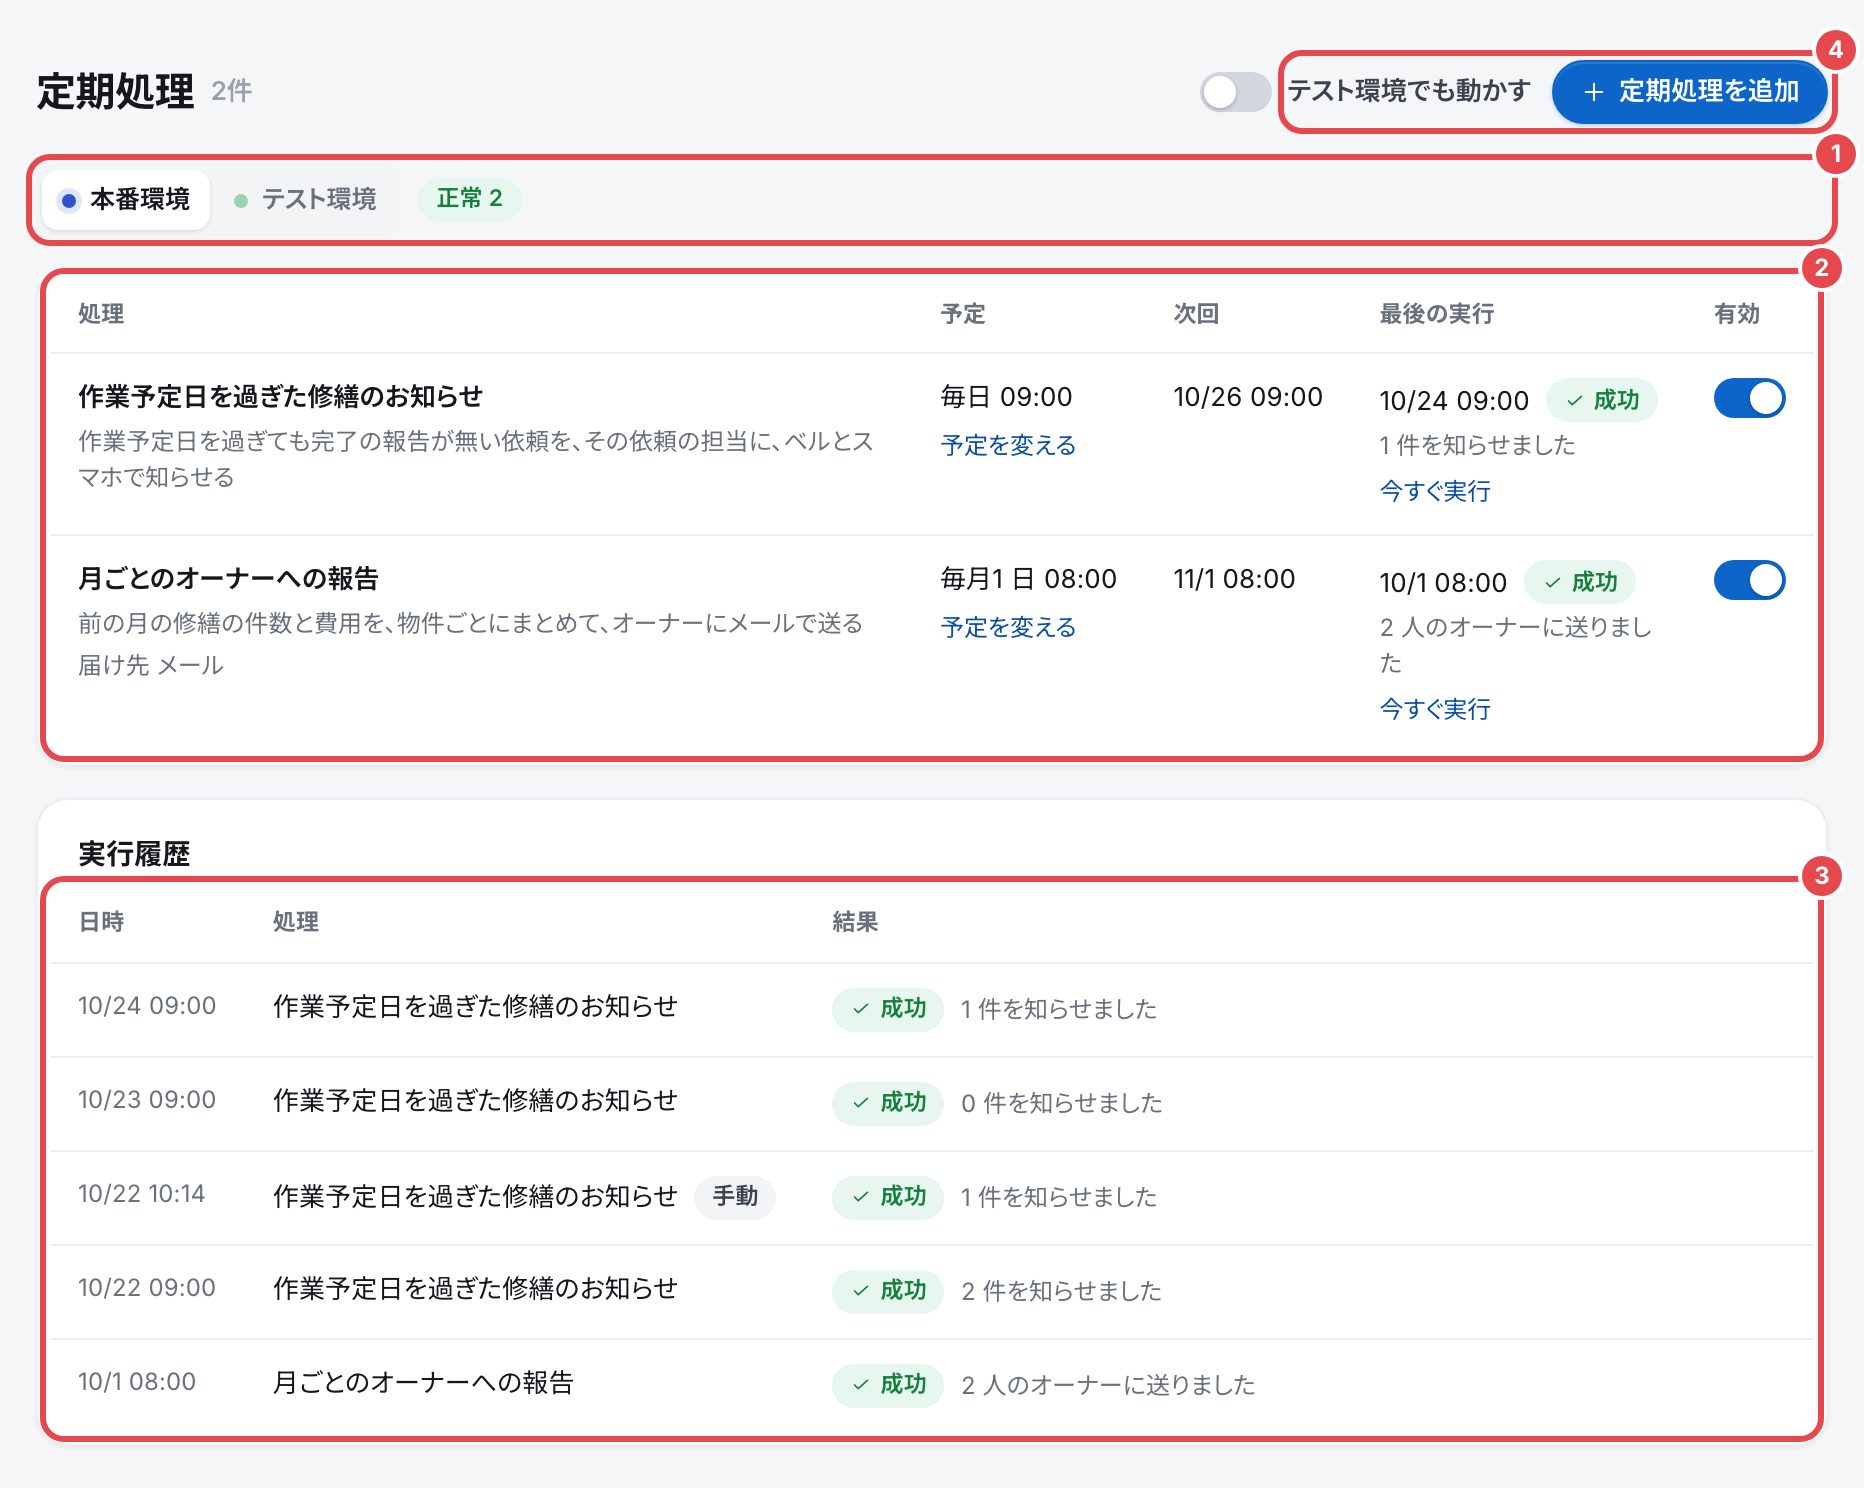Screen dimensions: 1864x1488
Task: Click the 成功 badge in the 10/24 09:00 history row
Action: [x=888, y=1008]
